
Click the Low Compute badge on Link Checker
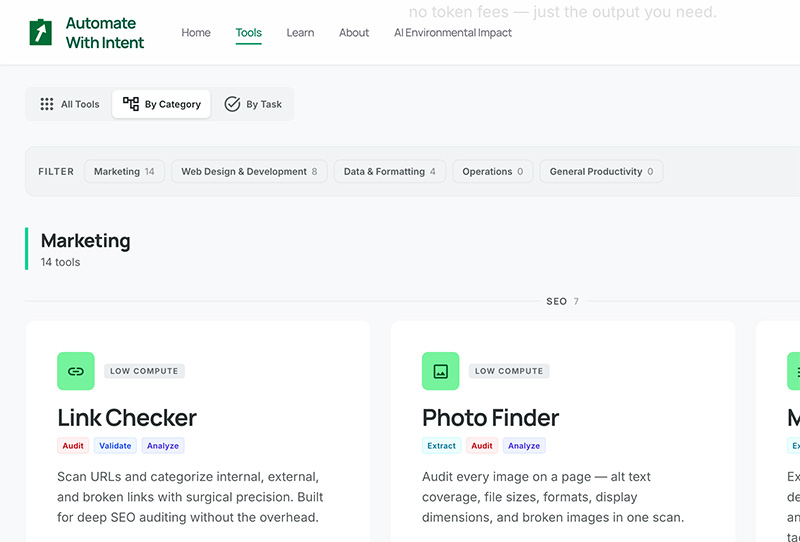point(144,371)
